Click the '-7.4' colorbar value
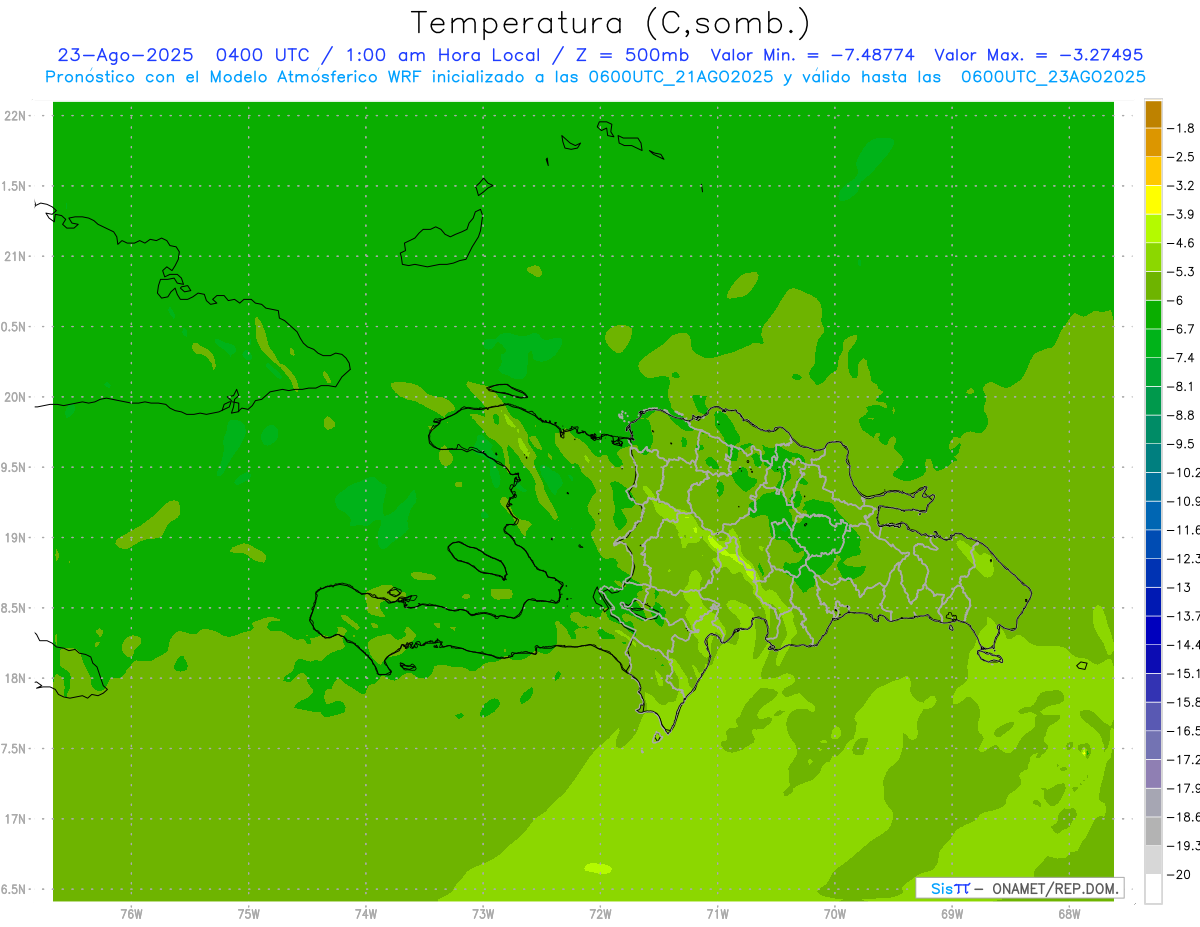Image resolution: width=1200 pixels, height=927 pixels. 1183,358
